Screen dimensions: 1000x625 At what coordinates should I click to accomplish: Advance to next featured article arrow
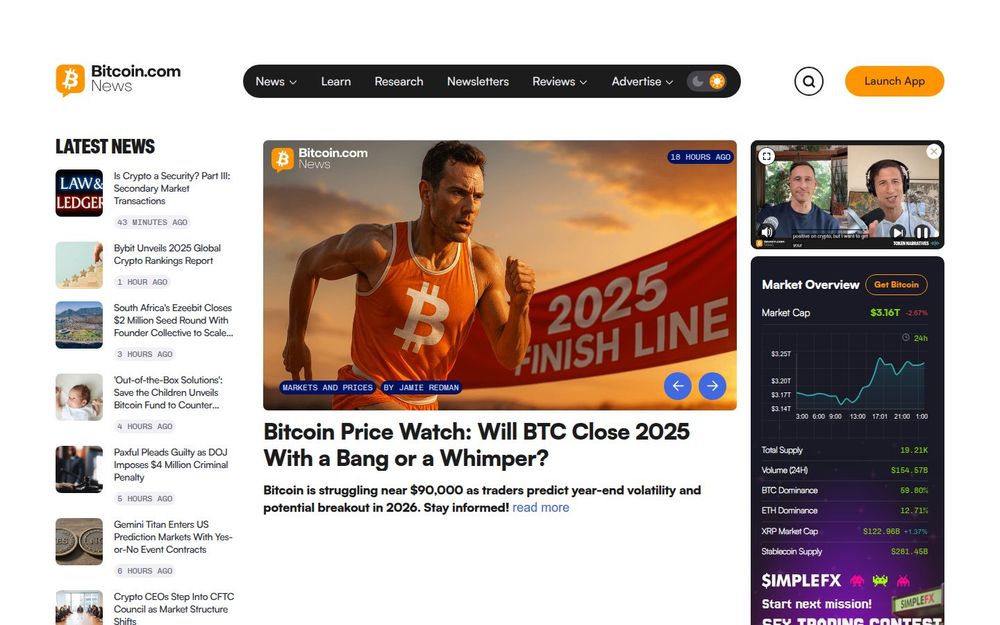click(712, 386)
